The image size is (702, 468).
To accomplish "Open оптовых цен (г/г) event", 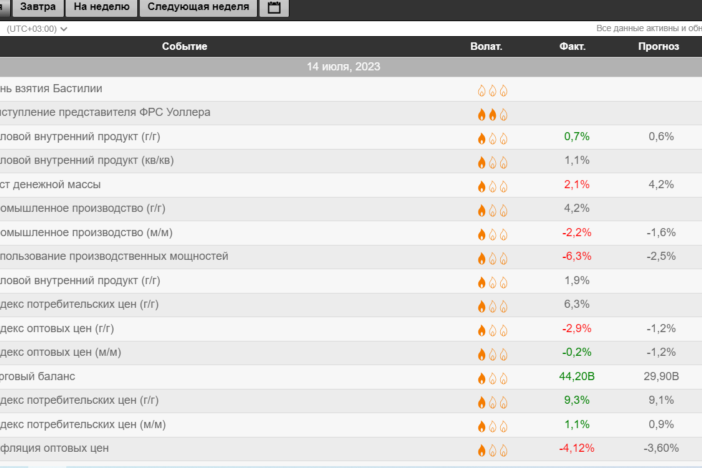I will 57,328.
